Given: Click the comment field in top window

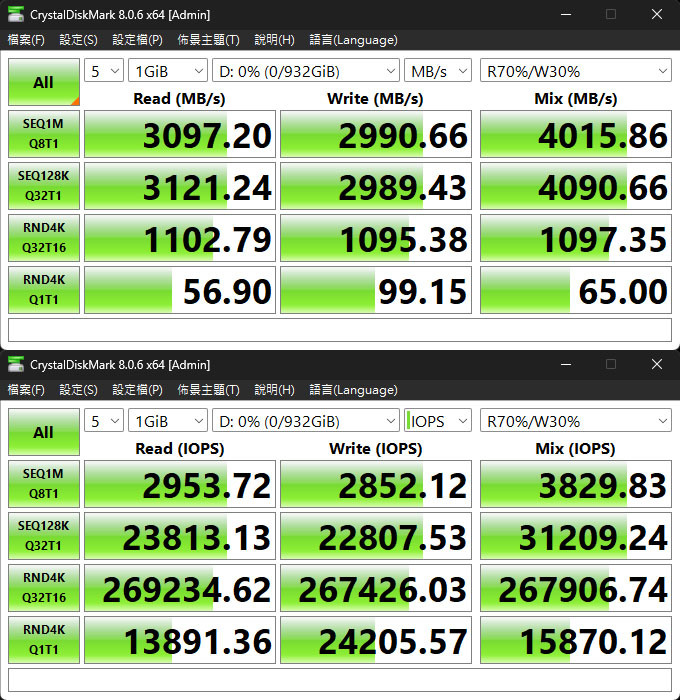Looking at the screenshot, I should 340,330.
